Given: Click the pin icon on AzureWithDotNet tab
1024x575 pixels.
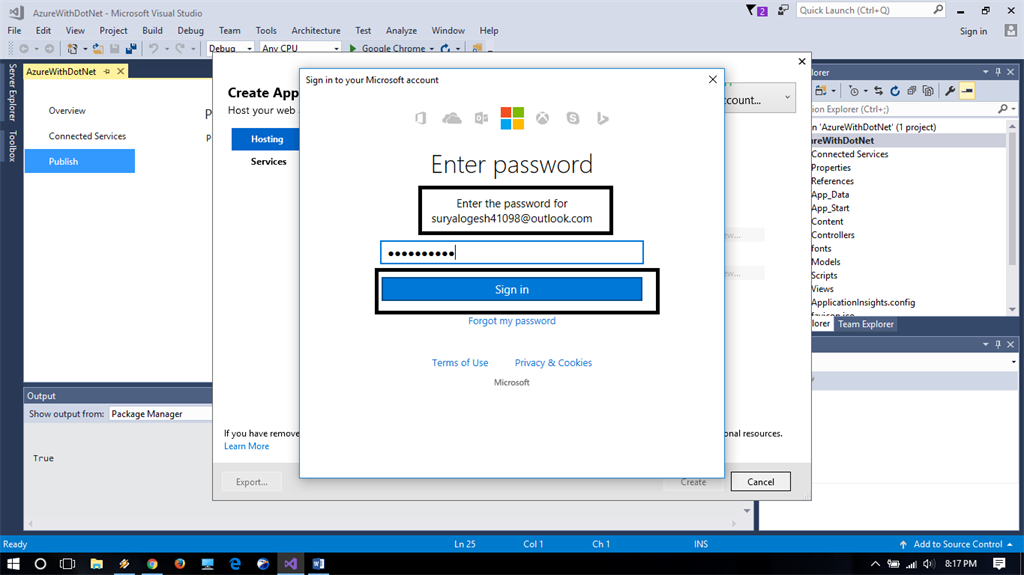Looking at the screenshot, I should (x=107, y=71).
